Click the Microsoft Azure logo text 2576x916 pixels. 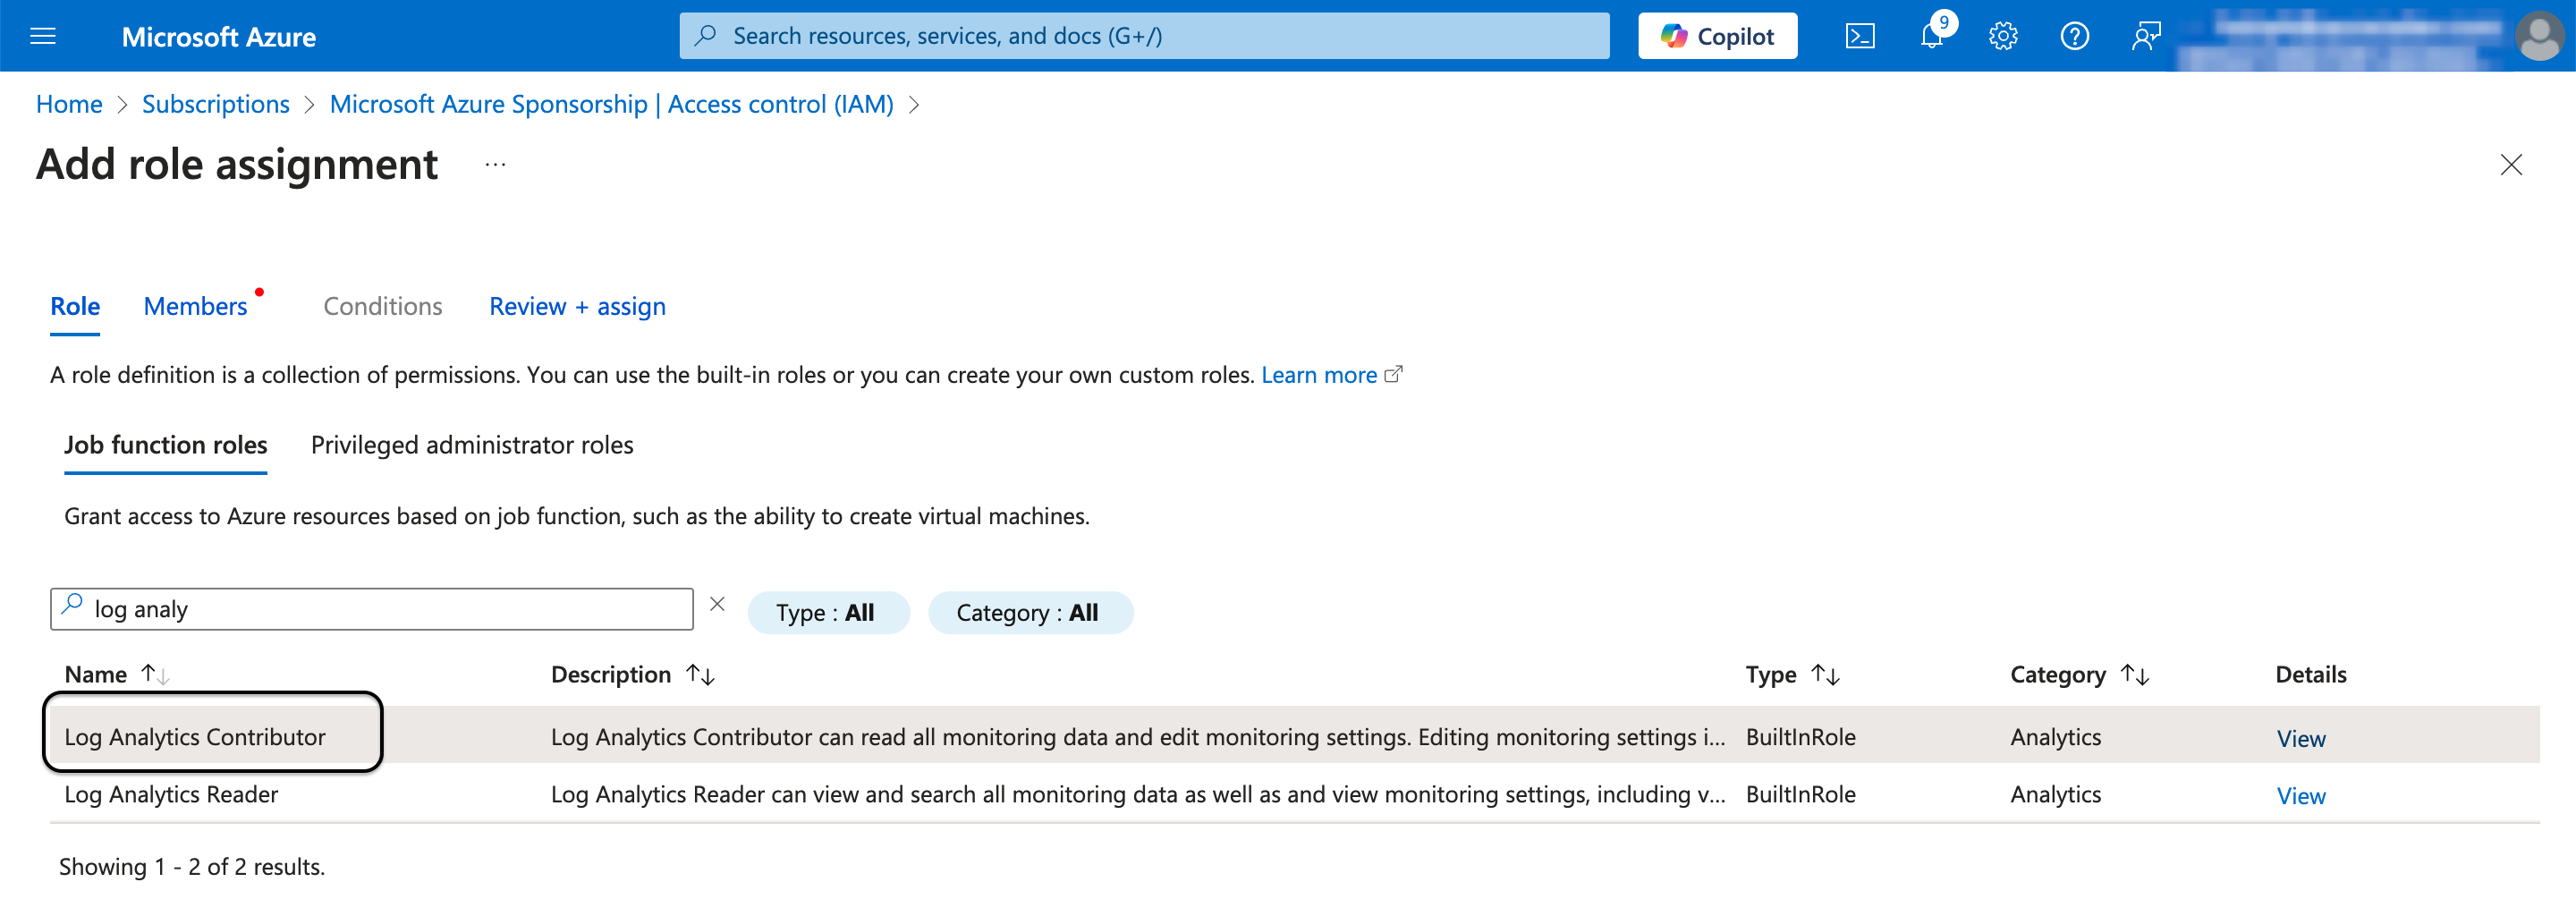[x=219, y=37]
